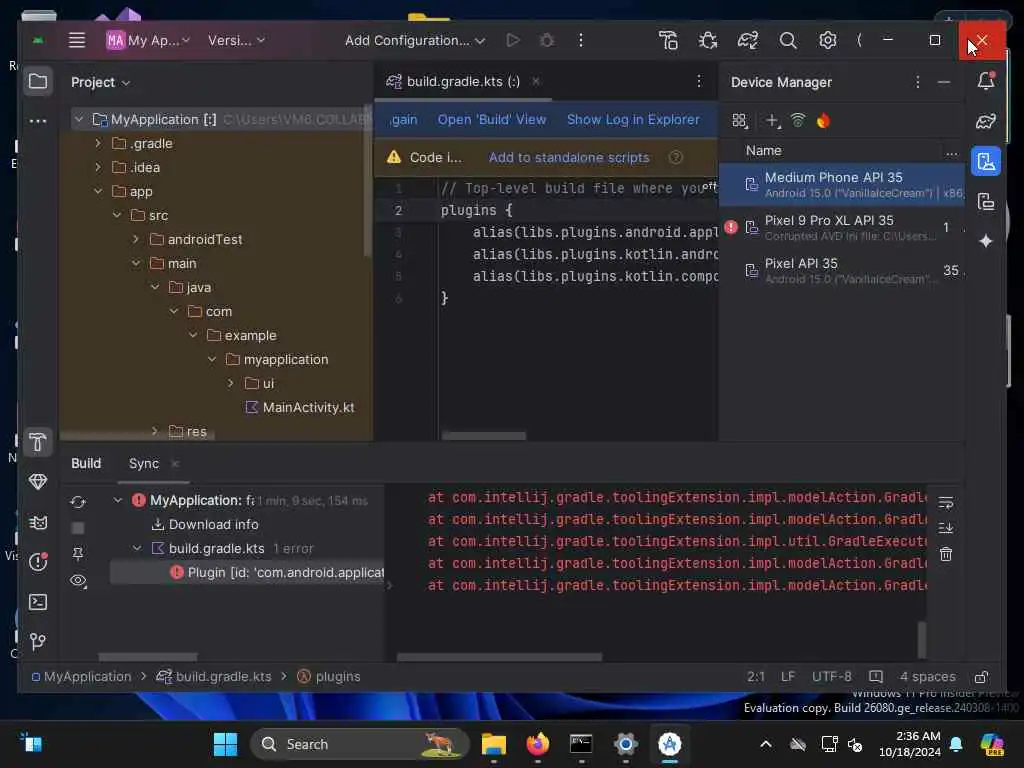The width and height of the screenshot is (1024, 768).
Task: Toggle read-only lock icon in status bar
Action: 981,677
